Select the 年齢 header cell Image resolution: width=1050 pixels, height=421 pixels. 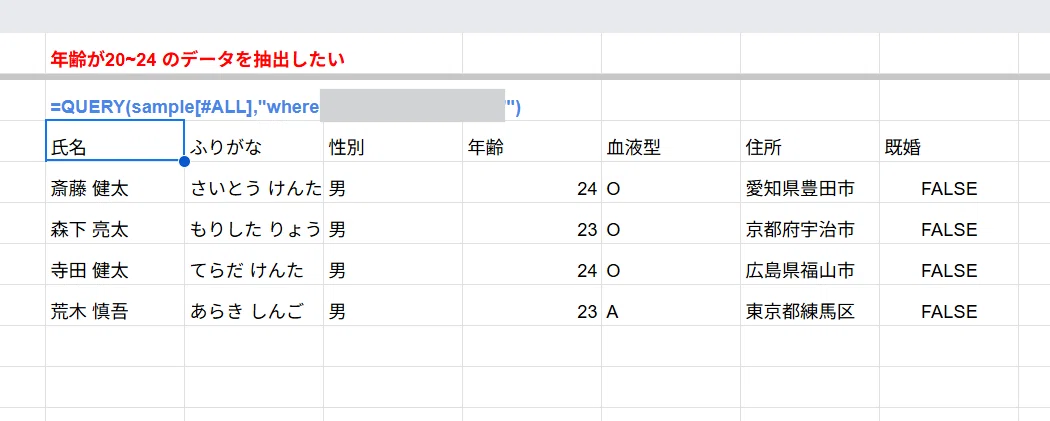(x=532, y=141)
